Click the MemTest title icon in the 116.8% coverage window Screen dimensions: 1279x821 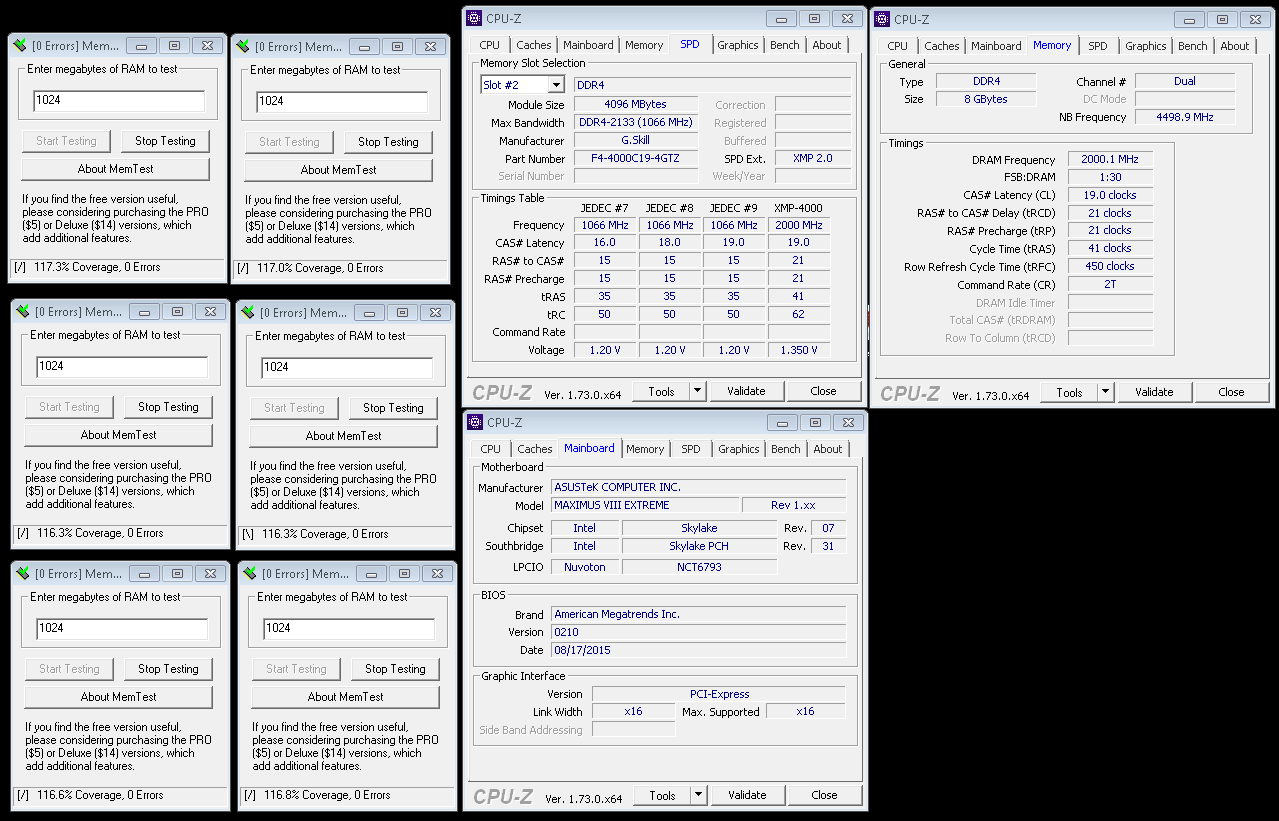coord(250,574)
